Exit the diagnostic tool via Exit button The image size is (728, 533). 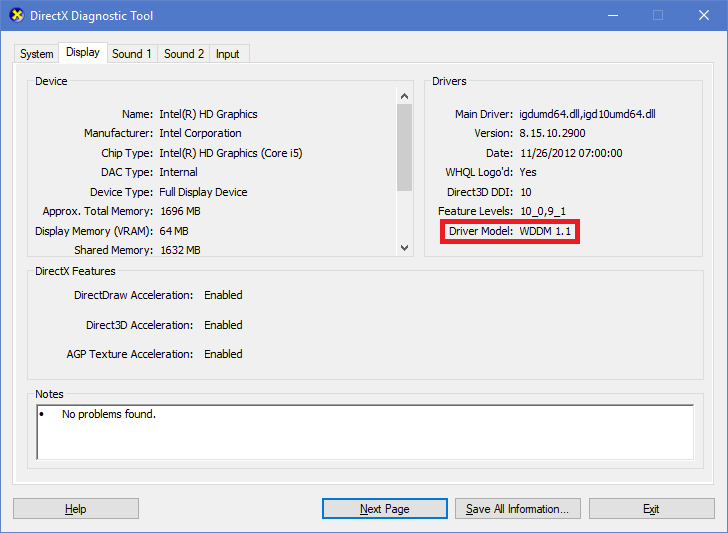[651, 509]
